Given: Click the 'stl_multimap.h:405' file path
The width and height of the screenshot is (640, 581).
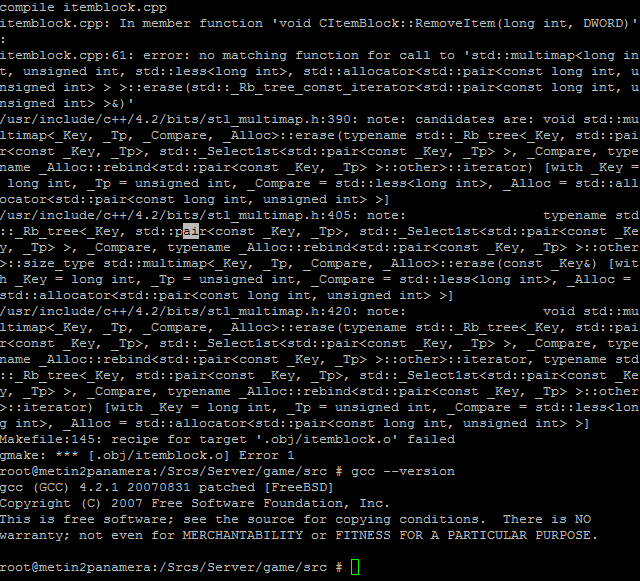Looking at the screenshot, I should [x=275, y=215].
